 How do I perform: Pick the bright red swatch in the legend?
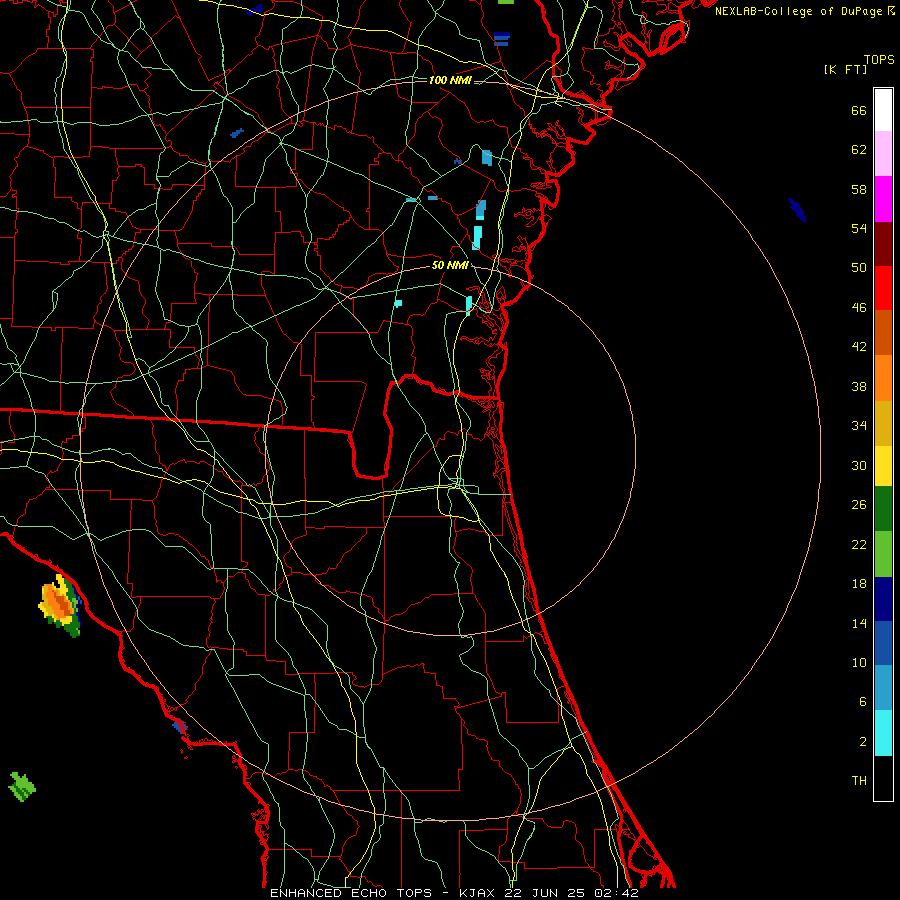pos(883,288)
